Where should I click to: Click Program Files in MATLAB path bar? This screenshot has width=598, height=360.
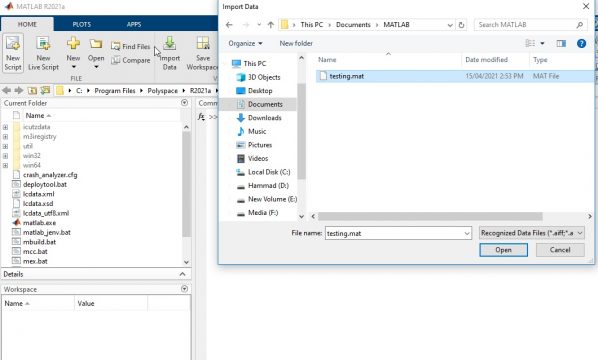pos(115,91)
